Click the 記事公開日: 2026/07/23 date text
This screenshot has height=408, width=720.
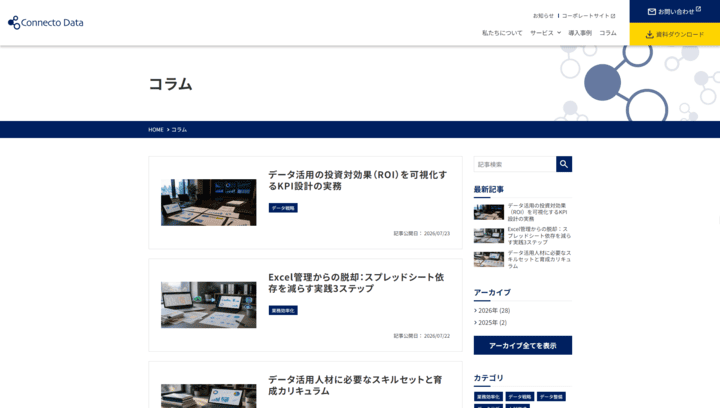click(422, 234)
